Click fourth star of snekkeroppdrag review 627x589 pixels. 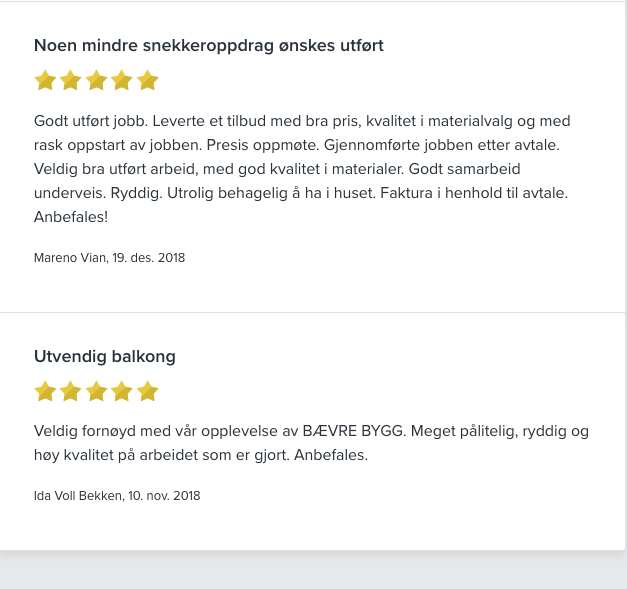[x=122, y=81]
